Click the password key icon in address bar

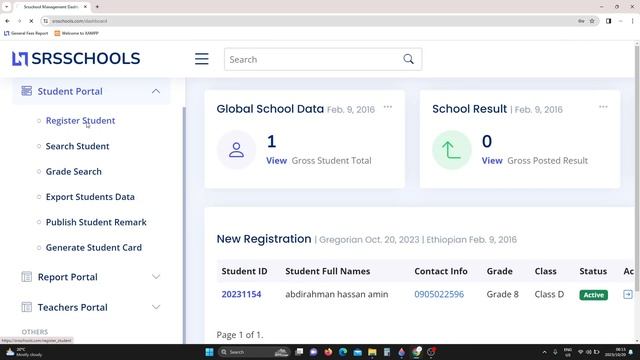pyautogui.click(x=581, y=21)
